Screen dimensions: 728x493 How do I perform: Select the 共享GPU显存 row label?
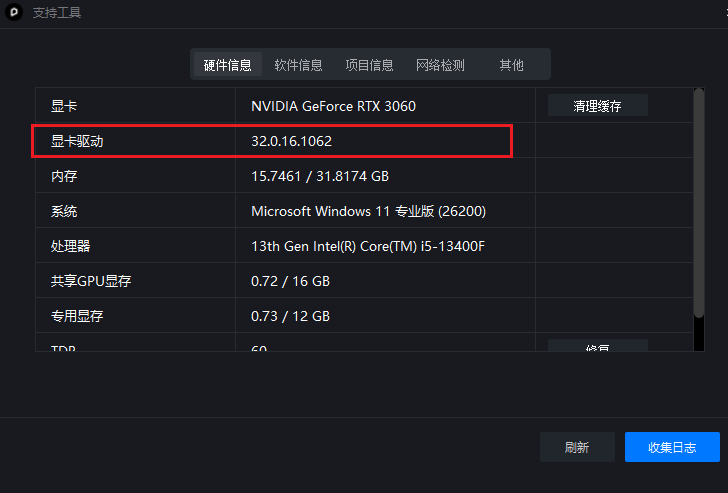[91, 281]
